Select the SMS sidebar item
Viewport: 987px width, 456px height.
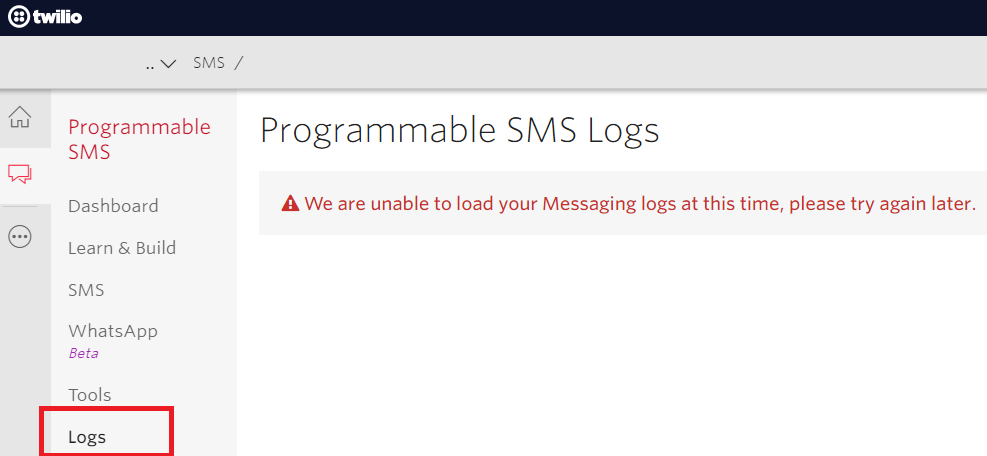coord(86,290)
